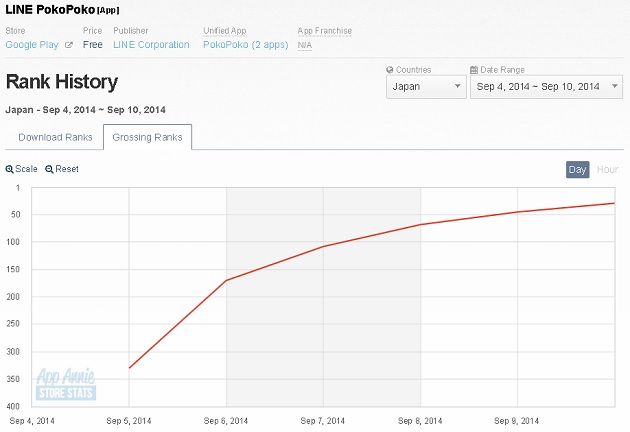The height and width of the screenshot is (432, 630).
Task: Switch chart granularity to Hour
Action: (607, 170)
